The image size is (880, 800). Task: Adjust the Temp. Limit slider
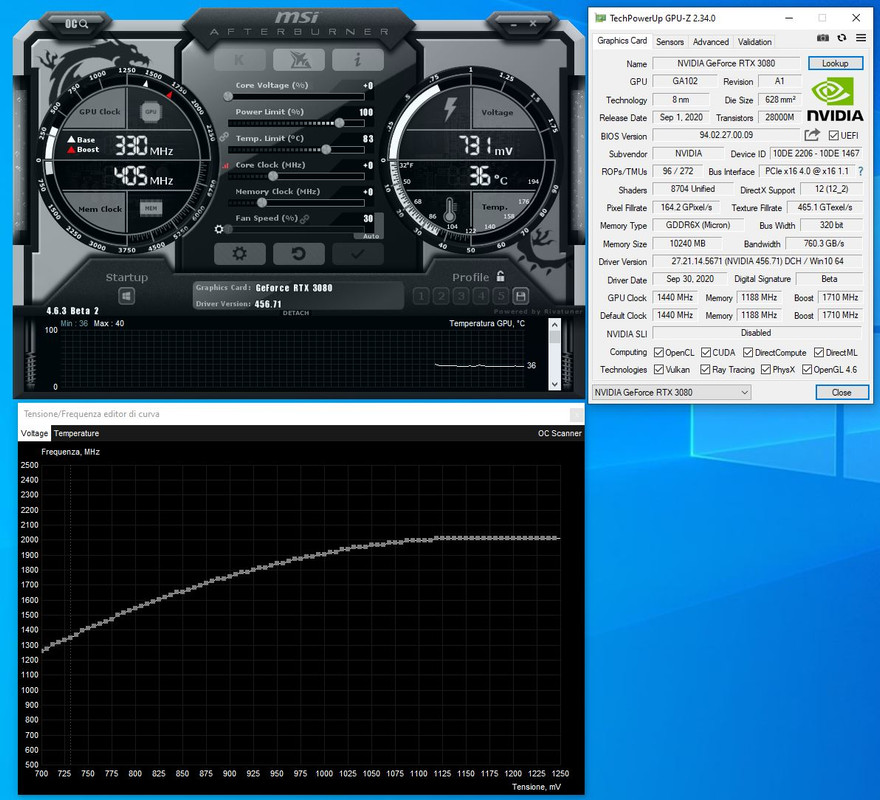pos(296,150)
